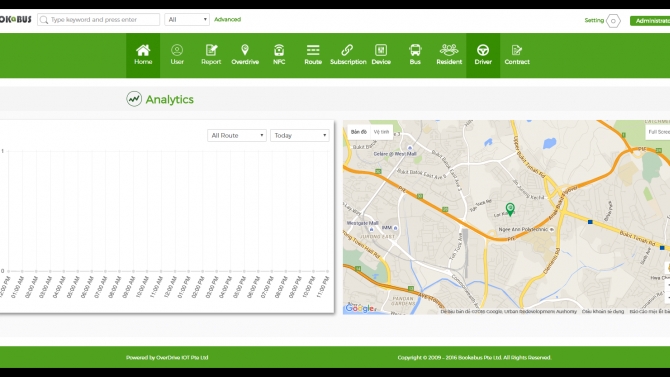Click the Setting hexagon icon

pos(613,21)
